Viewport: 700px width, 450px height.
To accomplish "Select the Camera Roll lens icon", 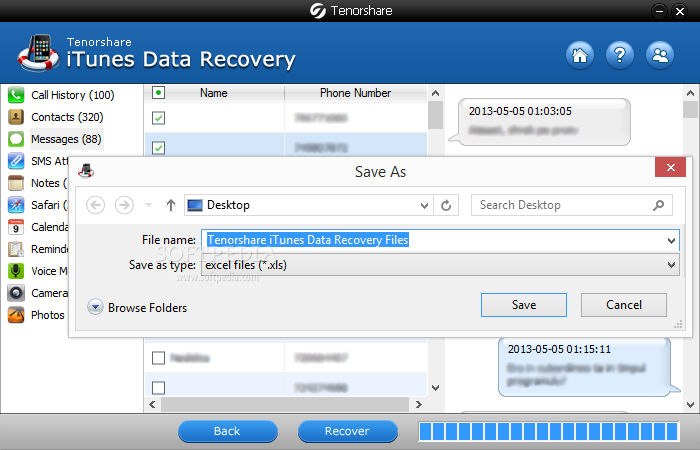I will click(x=16, y=293).
